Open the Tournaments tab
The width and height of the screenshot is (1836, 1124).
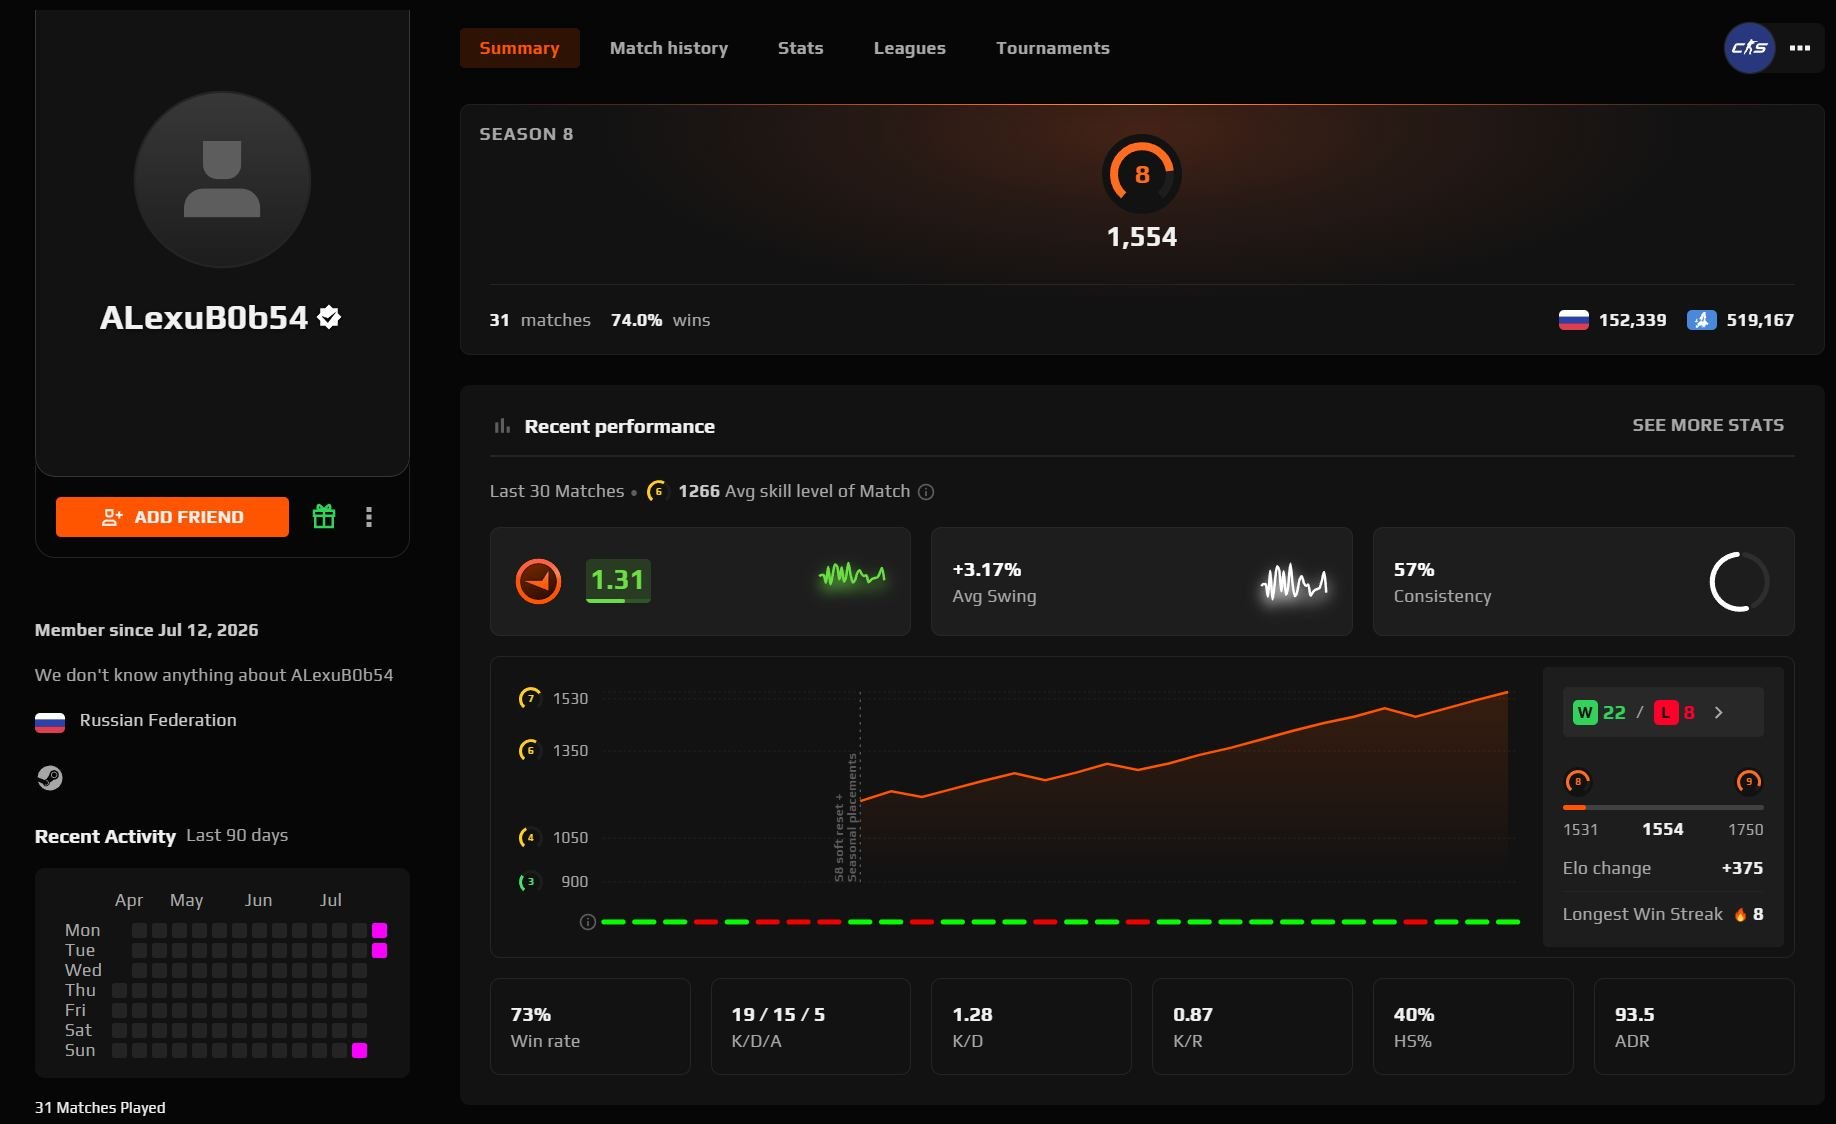click(x=1052, y=48)
